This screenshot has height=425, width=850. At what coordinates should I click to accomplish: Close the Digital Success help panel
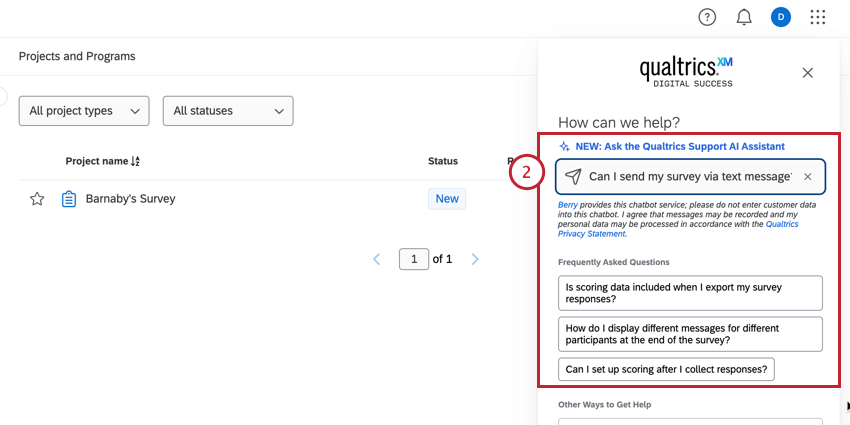pyautogui.click(x=808, y=72)
